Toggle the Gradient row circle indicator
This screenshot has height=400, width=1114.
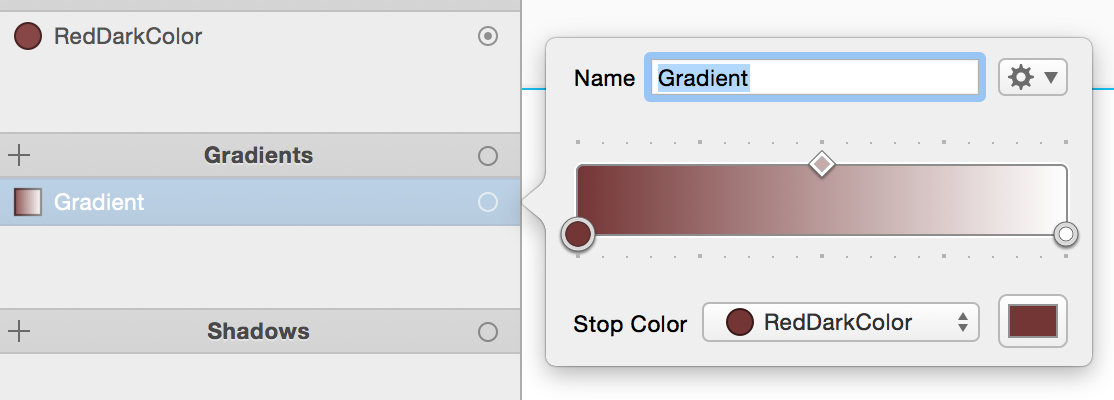488,203
